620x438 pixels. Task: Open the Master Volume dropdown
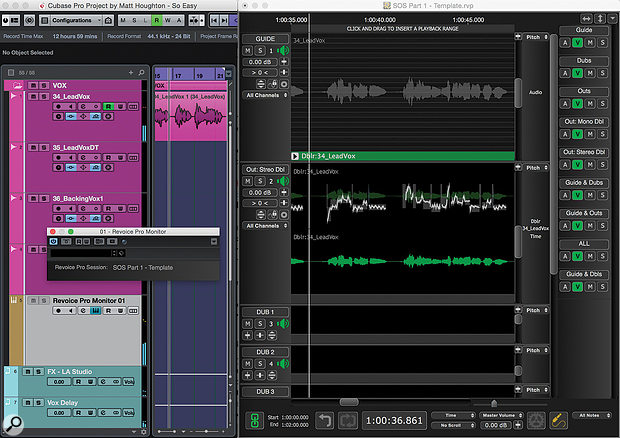pyautogui.click(x=501, y=415)
